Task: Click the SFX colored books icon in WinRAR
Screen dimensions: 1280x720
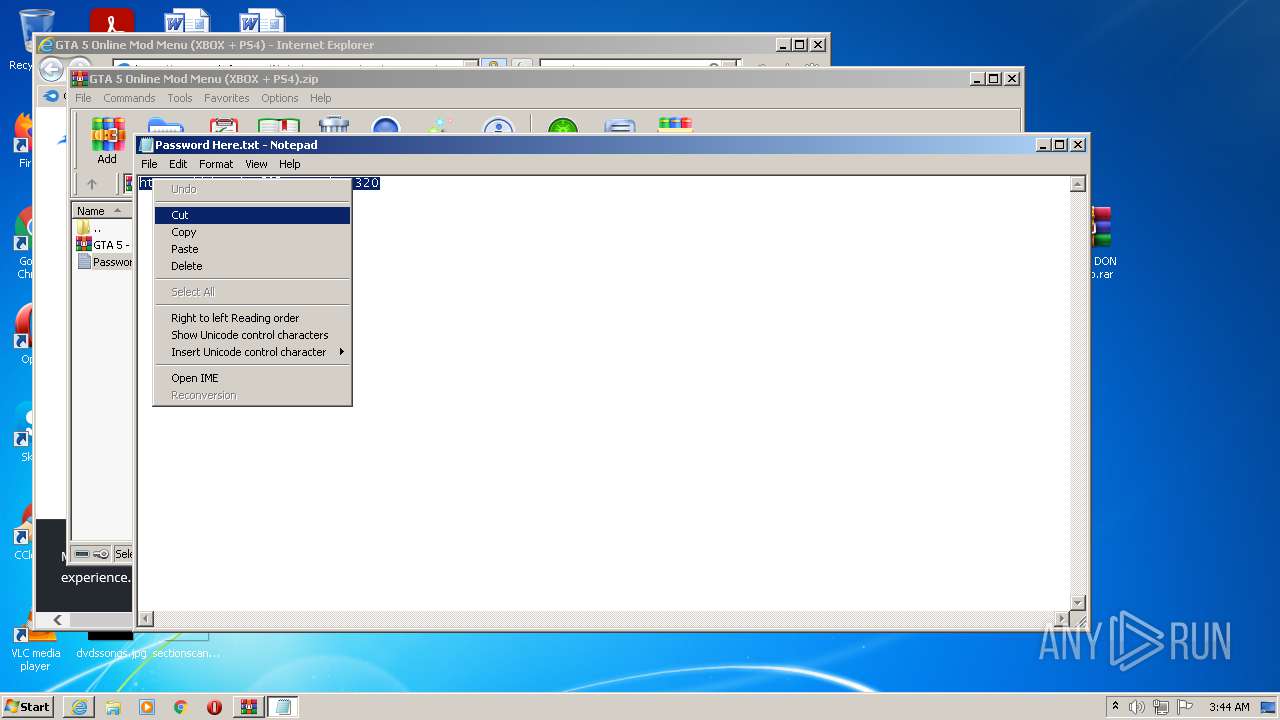Action: pyautogui.click(x=675, y=126)
